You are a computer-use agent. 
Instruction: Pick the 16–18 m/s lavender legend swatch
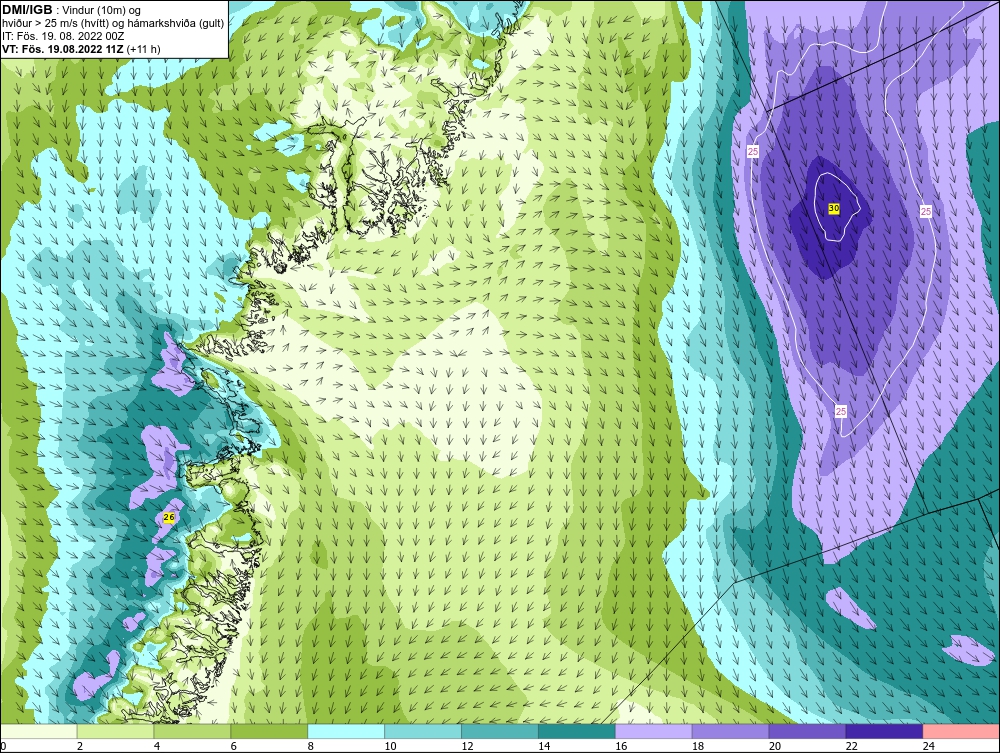tap(654, 731)
